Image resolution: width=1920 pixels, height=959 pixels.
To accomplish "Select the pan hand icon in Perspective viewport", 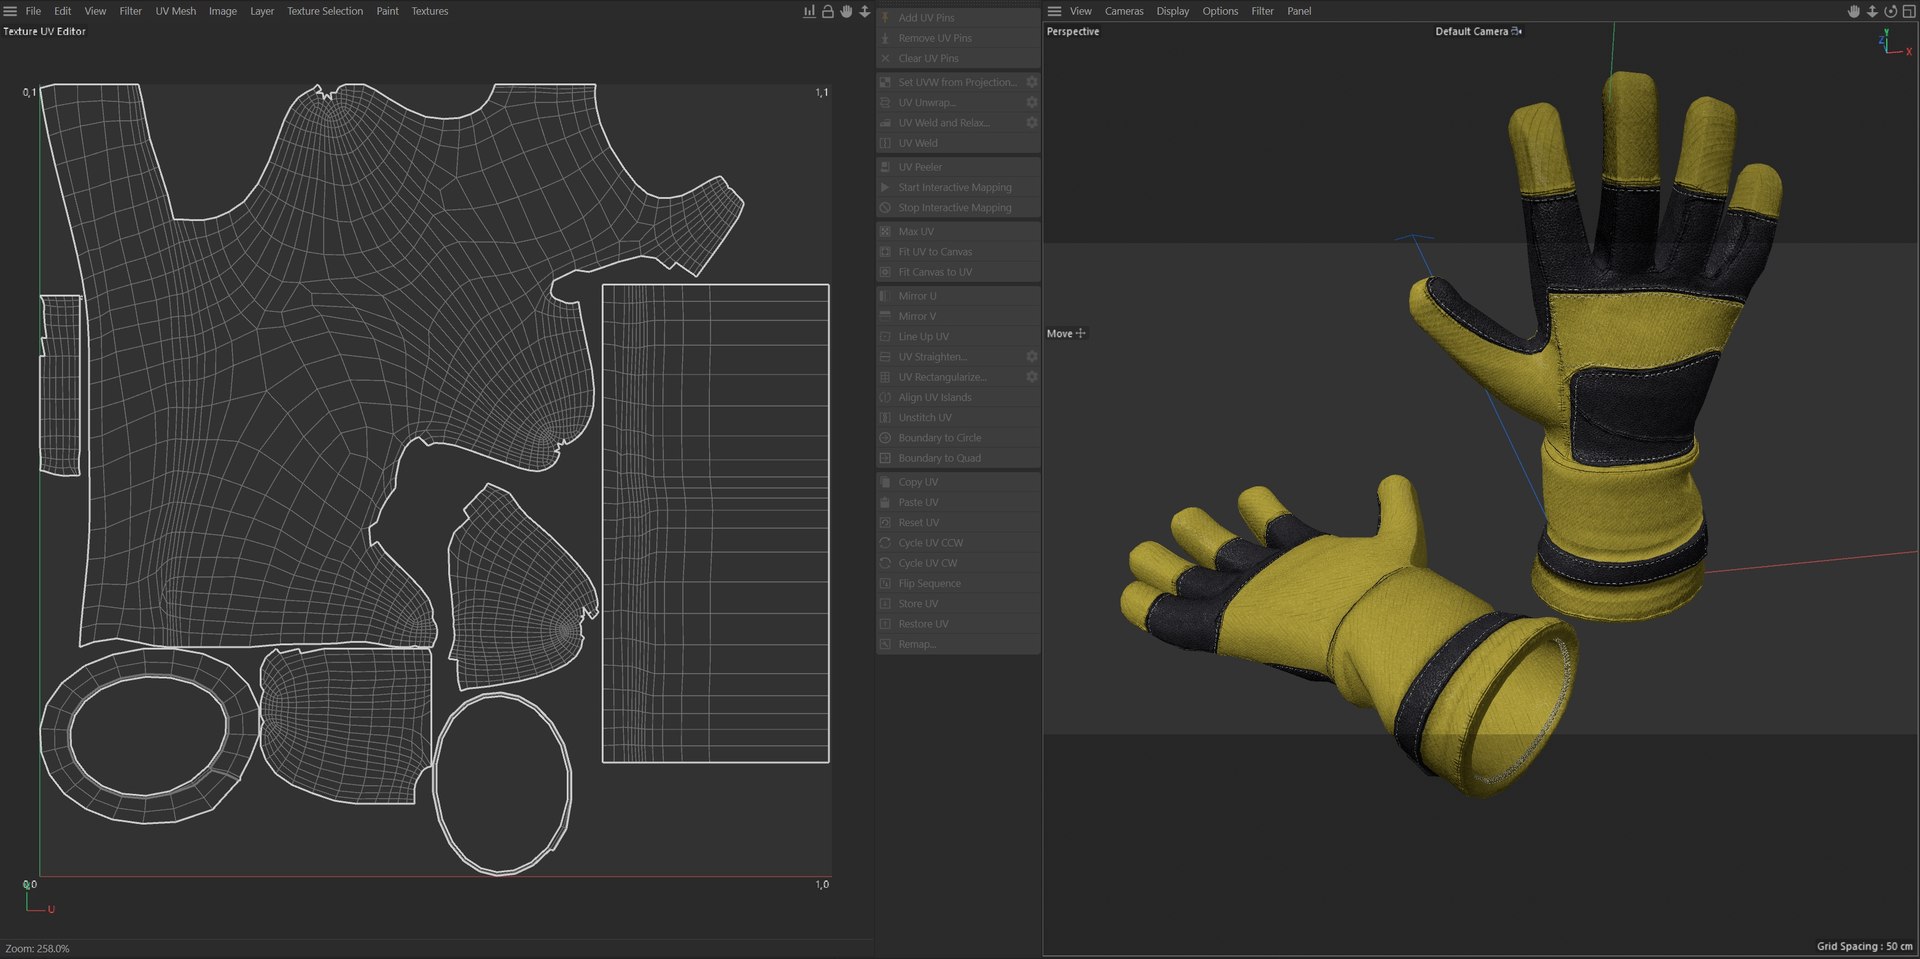I will (x=1853, y=11).
